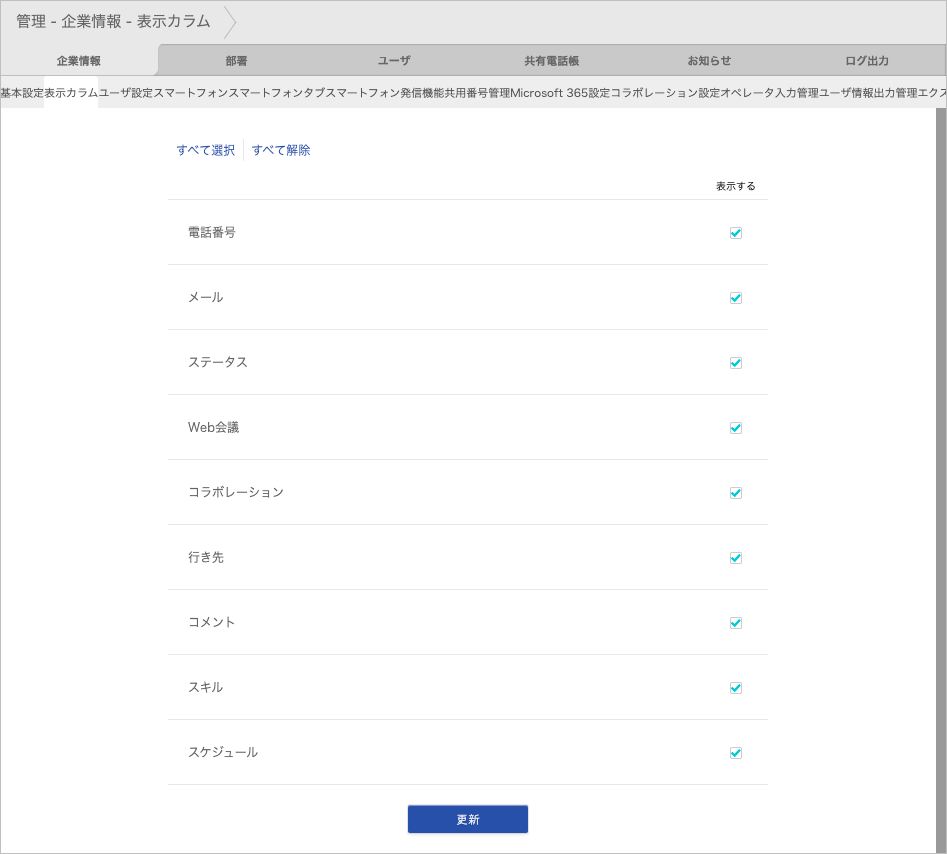Viewport: 947px width, 854px height.
Task: Toggle the コラボレーション display checkbox
Action: (x=736, y=493)
